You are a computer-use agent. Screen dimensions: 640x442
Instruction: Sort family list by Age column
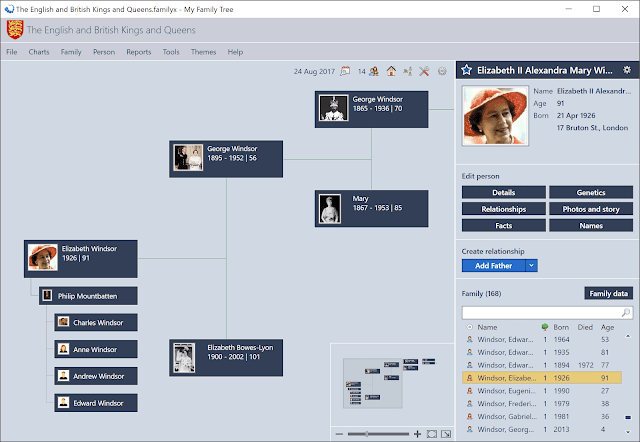pyautogui.click(x=607, y=327)
